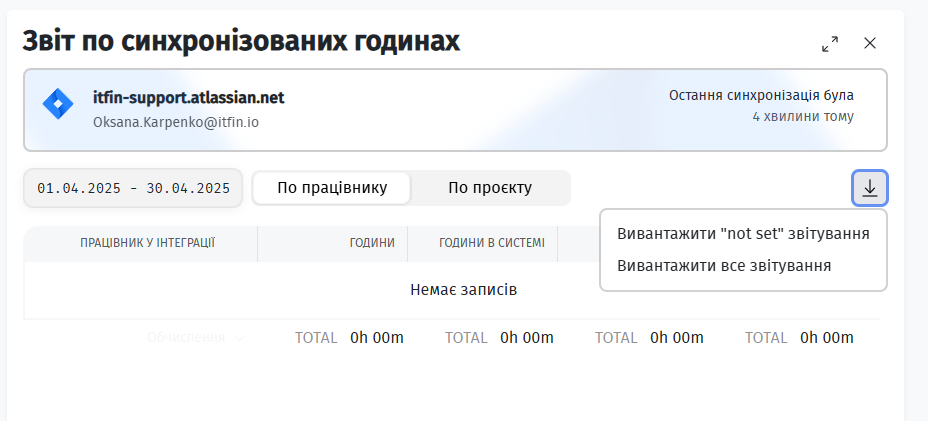Viewport: 934px width, 421px height.
Task: Expand the faint 'Обчислення' dropdown
Action: (186, 338)
